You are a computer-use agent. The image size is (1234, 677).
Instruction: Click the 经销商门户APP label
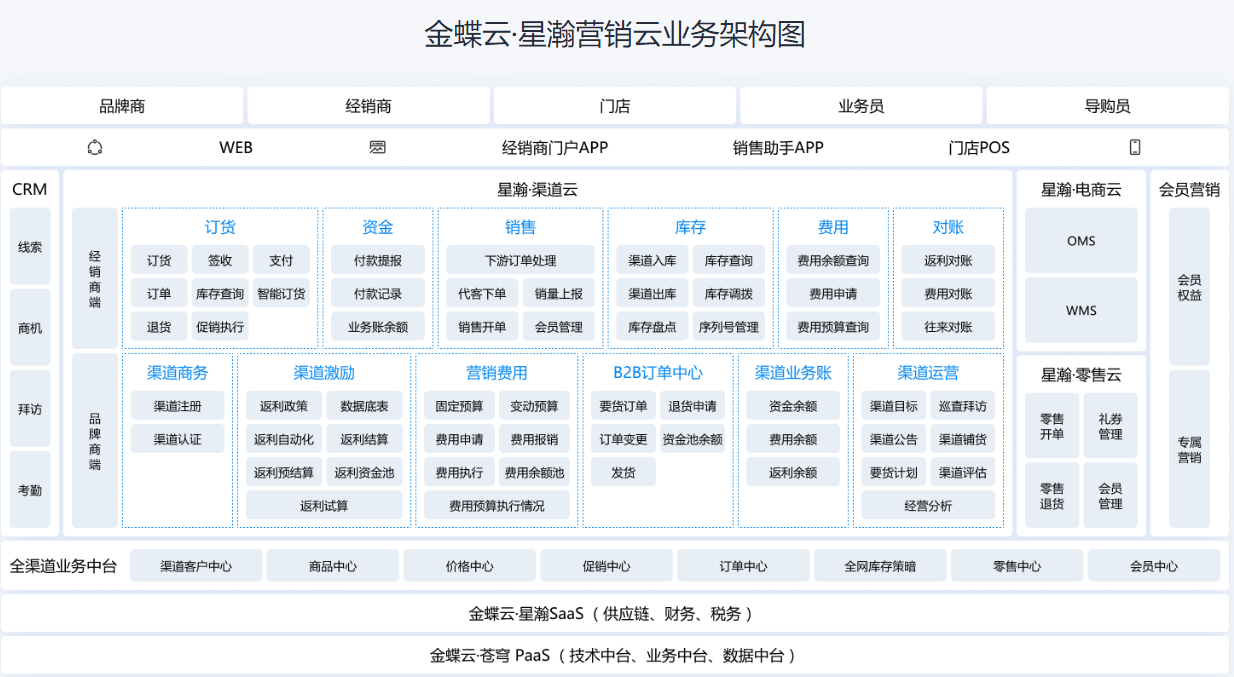click(555, 147)
